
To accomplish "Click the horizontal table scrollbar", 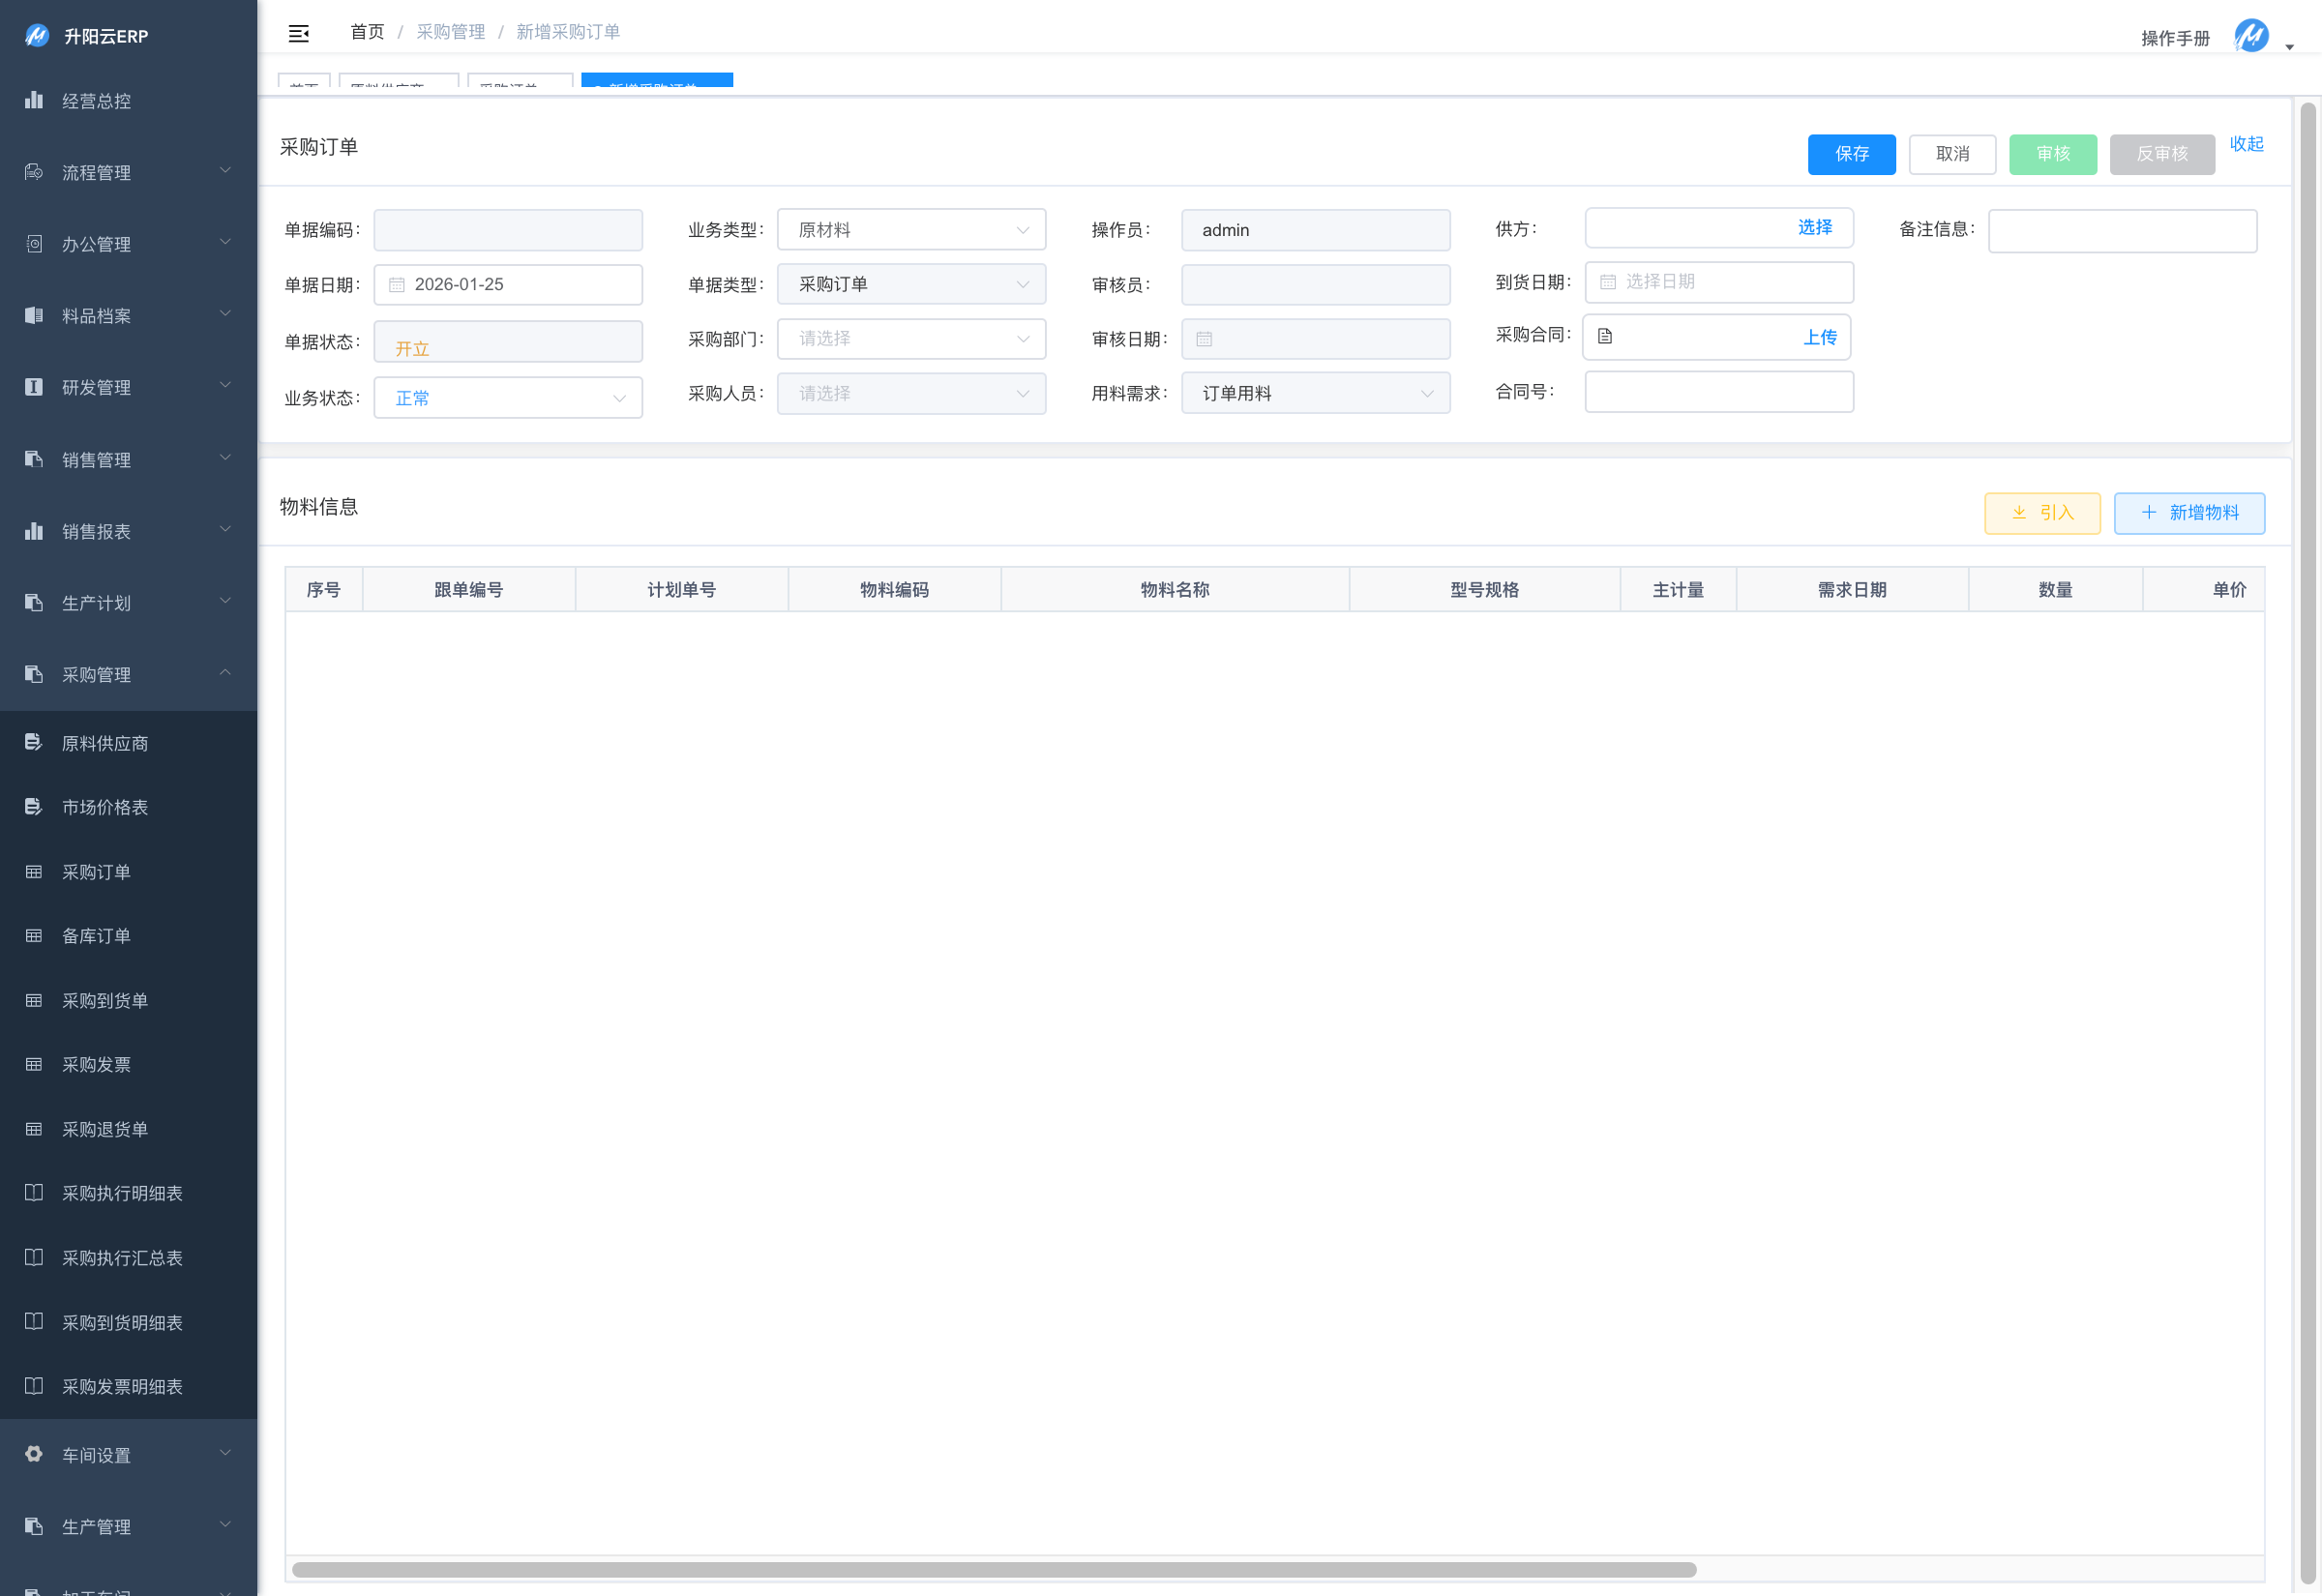I will pos(994,1569).
